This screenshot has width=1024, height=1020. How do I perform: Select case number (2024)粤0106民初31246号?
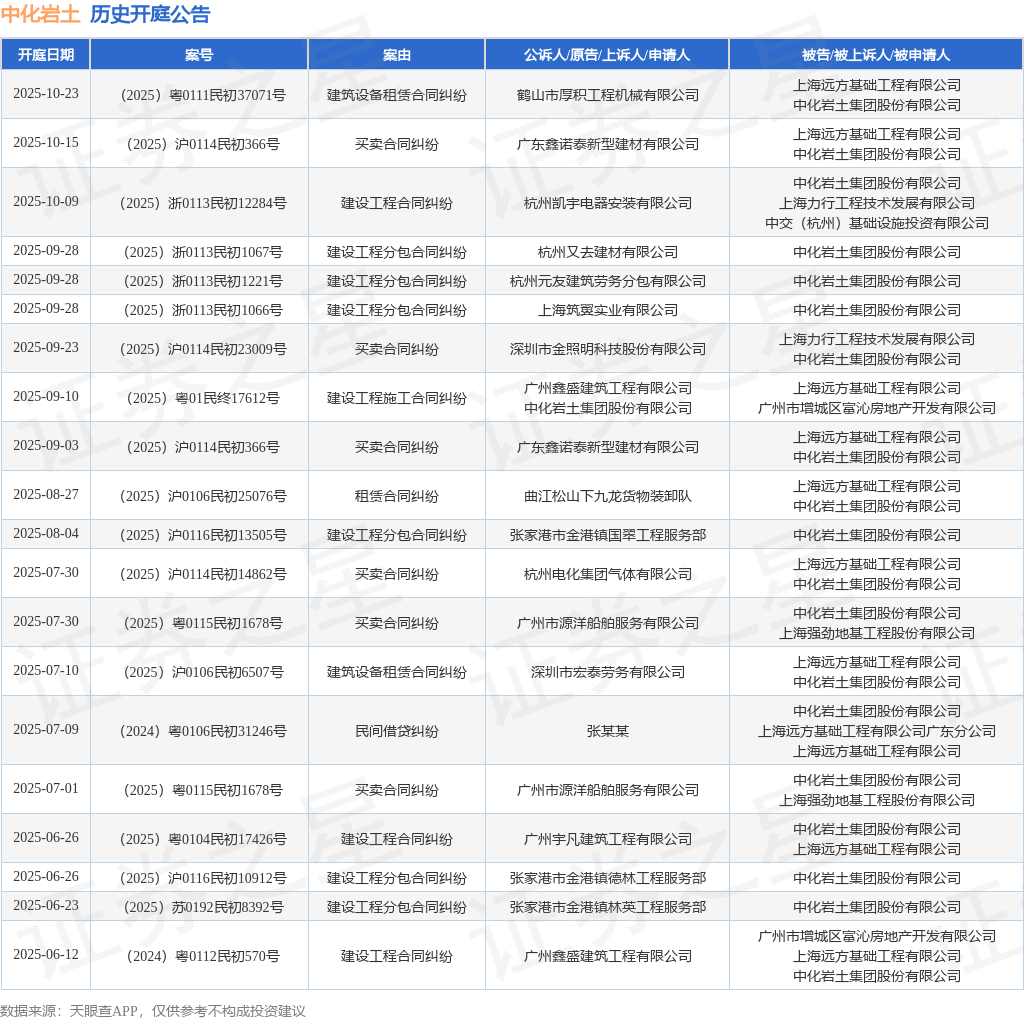(203, 731)
